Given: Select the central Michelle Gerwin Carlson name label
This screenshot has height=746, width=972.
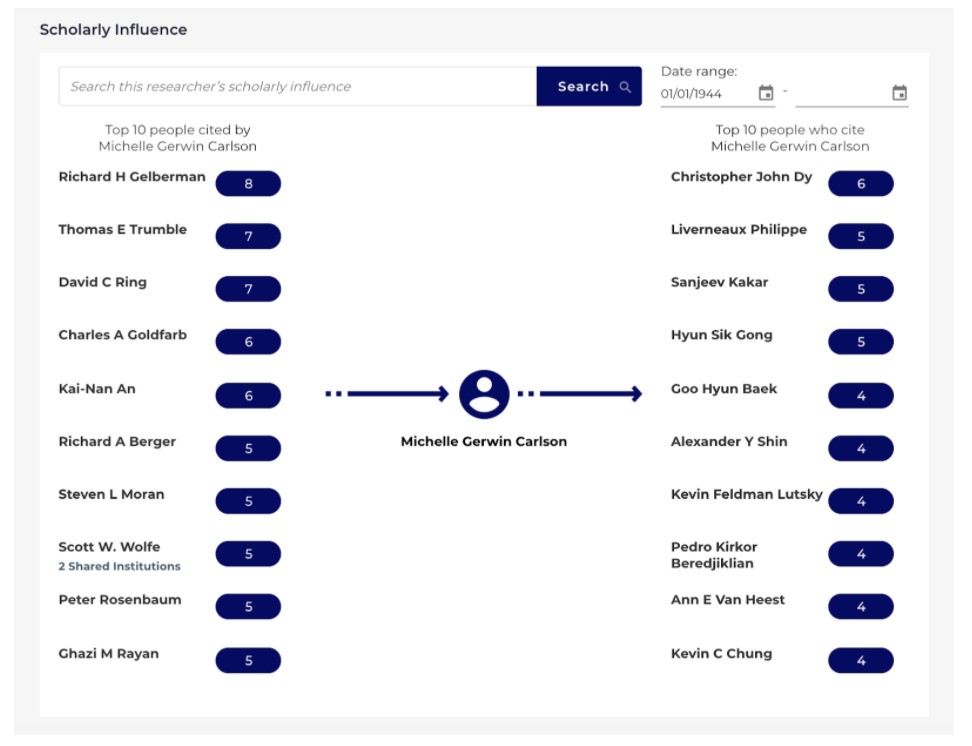Looking at the screenshot, I should (484, 442).
